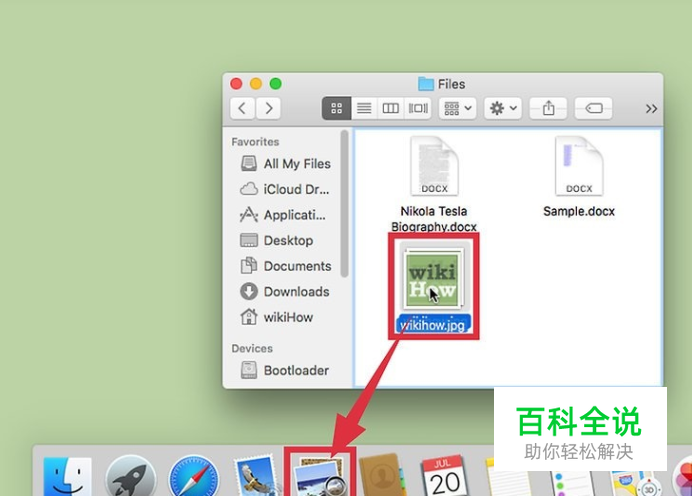
Task: Select the Nikola Tesla Biography.docx file icon
Action: 434,166
